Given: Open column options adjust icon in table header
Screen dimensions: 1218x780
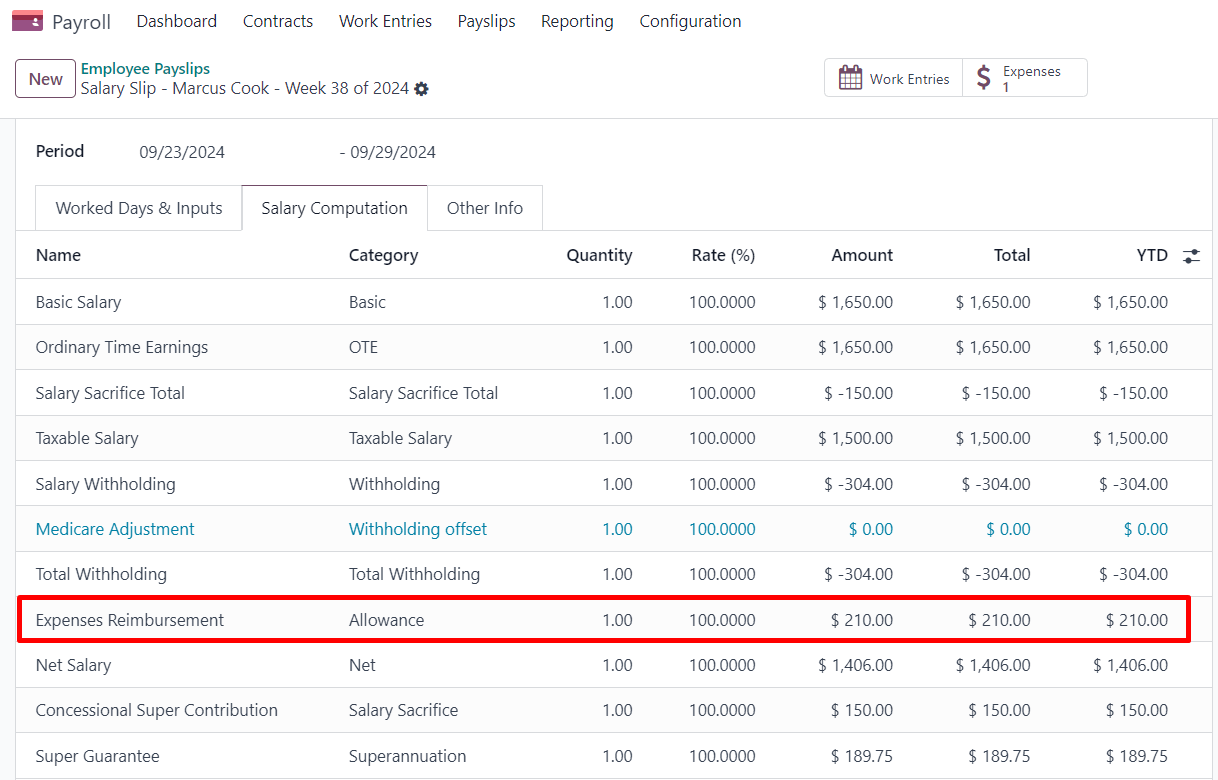Looking at the screenshot, I should point(1191,256).
